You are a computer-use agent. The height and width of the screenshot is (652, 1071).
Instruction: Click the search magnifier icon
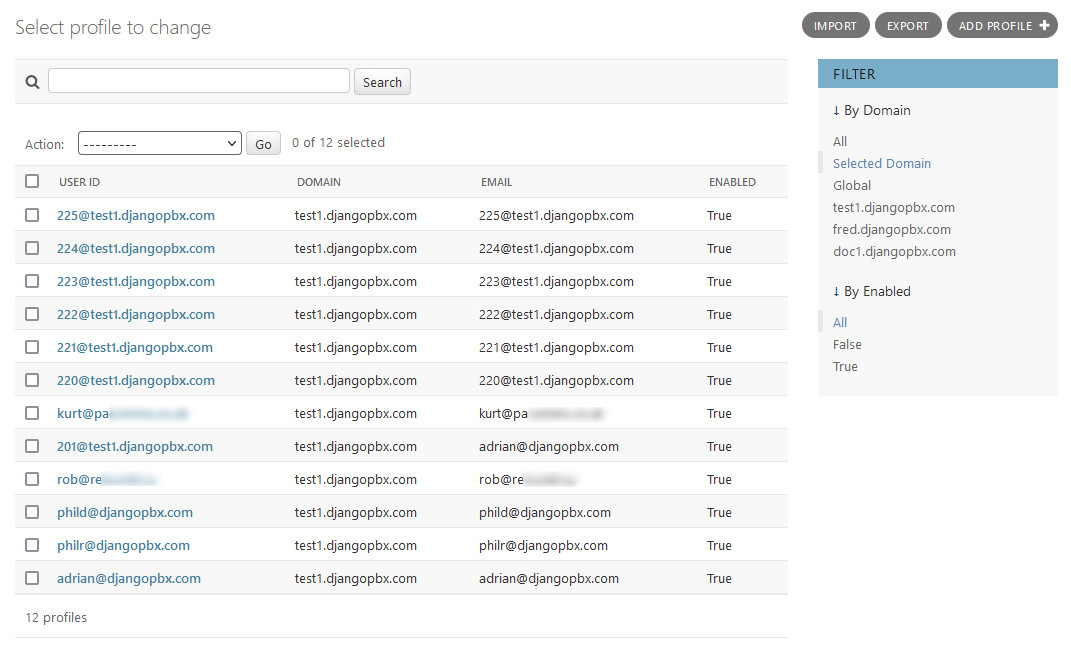click(x=32, y=82)
